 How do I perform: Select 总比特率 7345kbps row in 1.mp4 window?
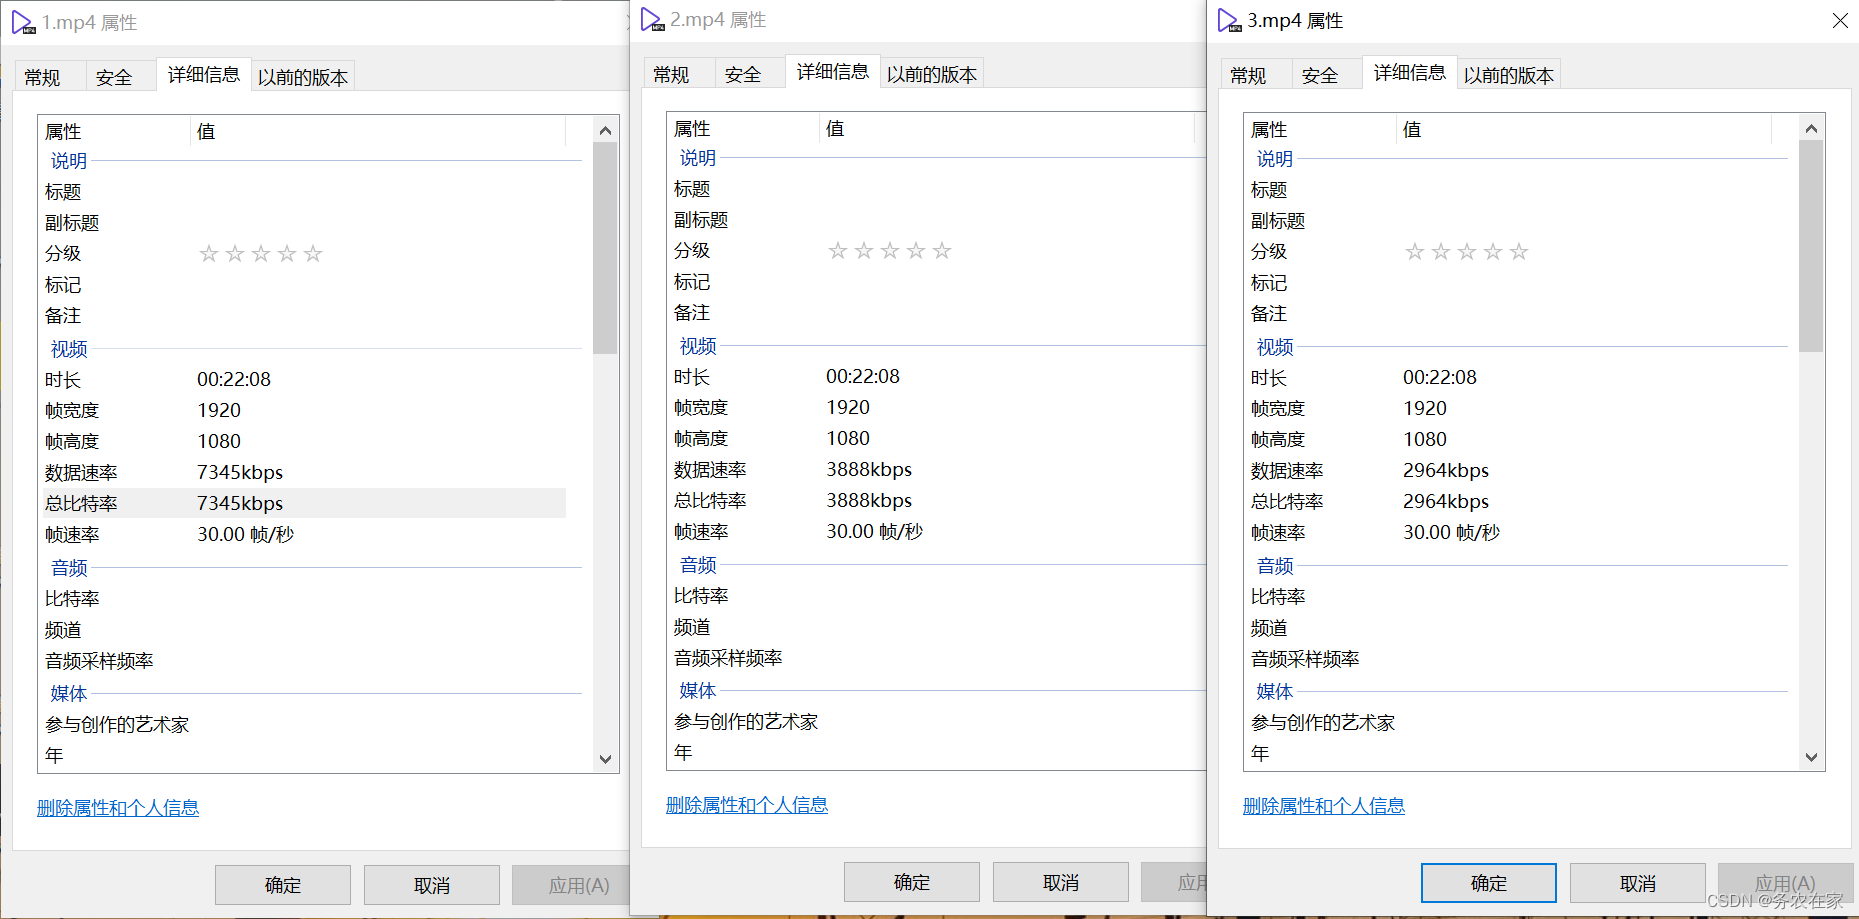coord(303,503)
